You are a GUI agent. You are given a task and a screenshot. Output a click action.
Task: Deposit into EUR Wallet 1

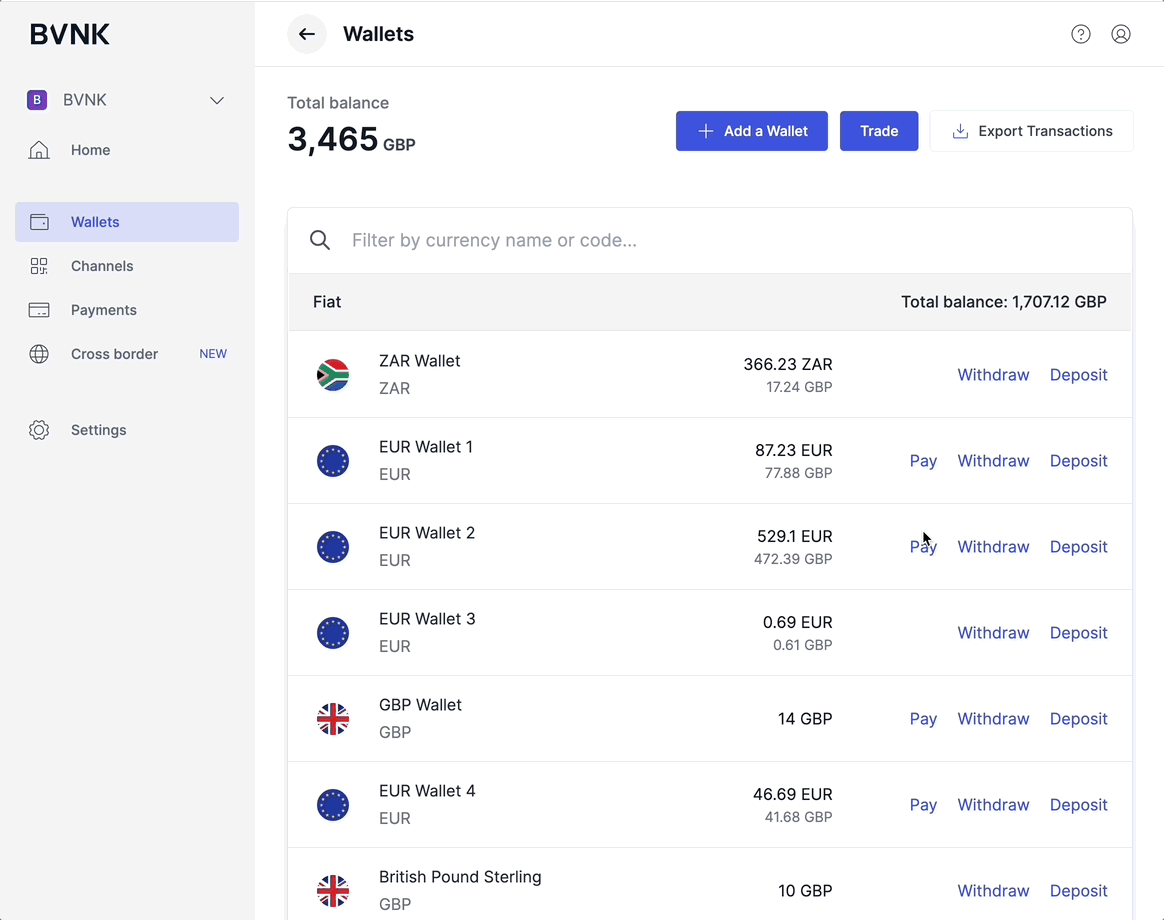1078,461
